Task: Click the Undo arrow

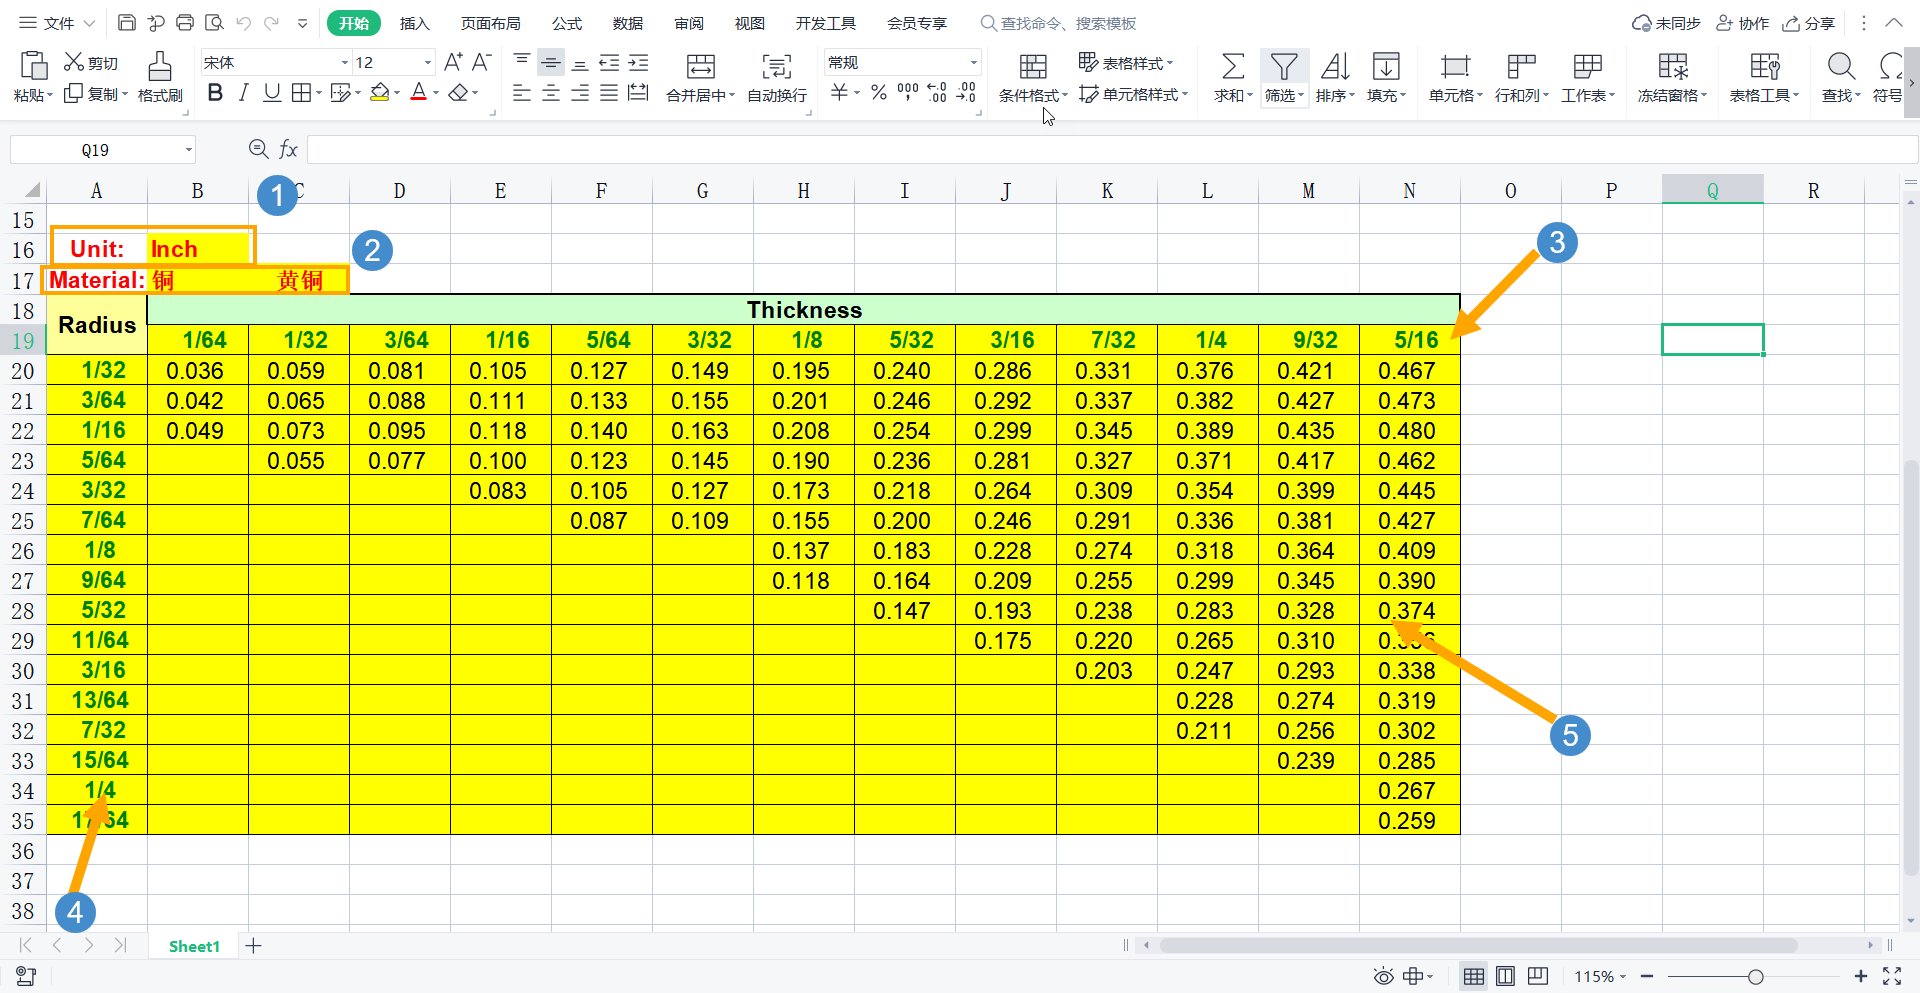Action: click(x=243, y=23)
